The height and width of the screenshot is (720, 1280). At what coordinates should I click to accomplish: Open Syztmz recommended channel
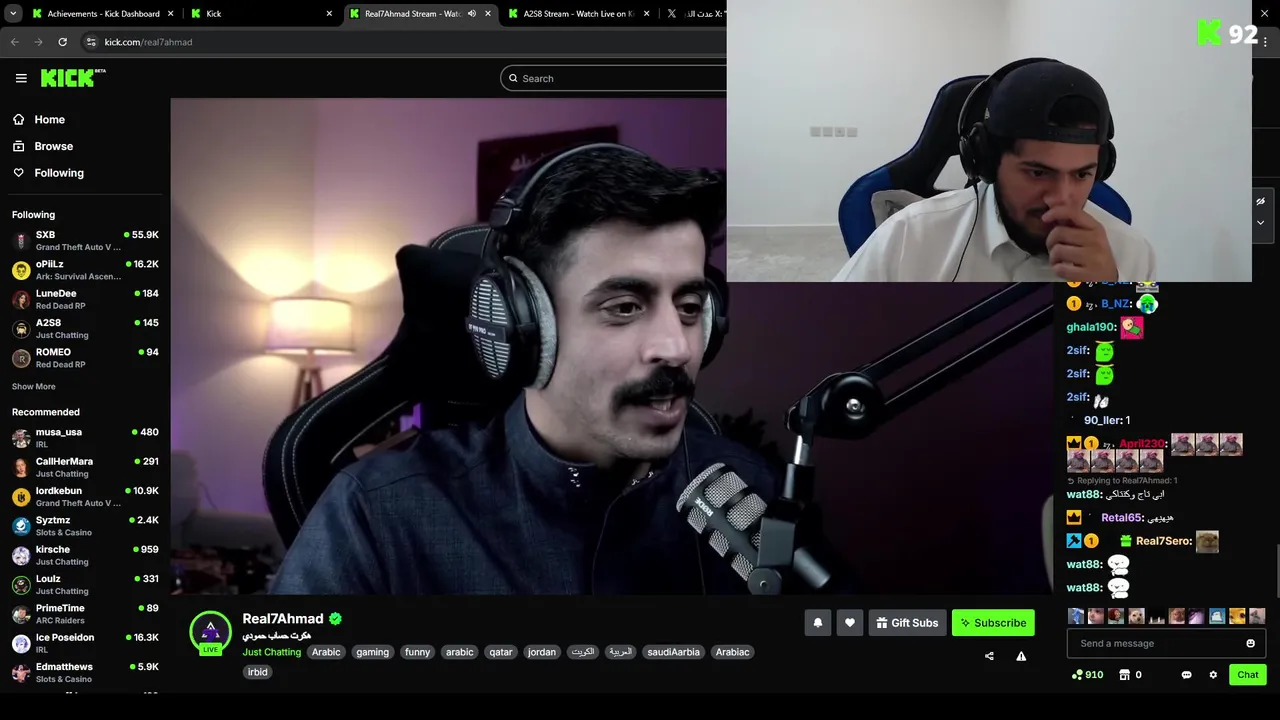coord(85,526)
